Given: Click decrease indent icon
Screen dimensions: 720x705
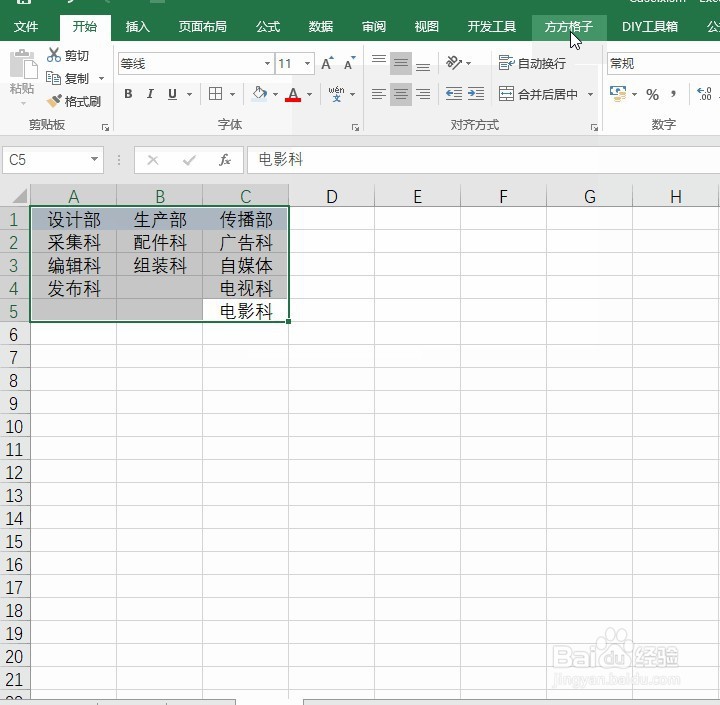Looking at the screenshot, I should click(x=454, y=94).
